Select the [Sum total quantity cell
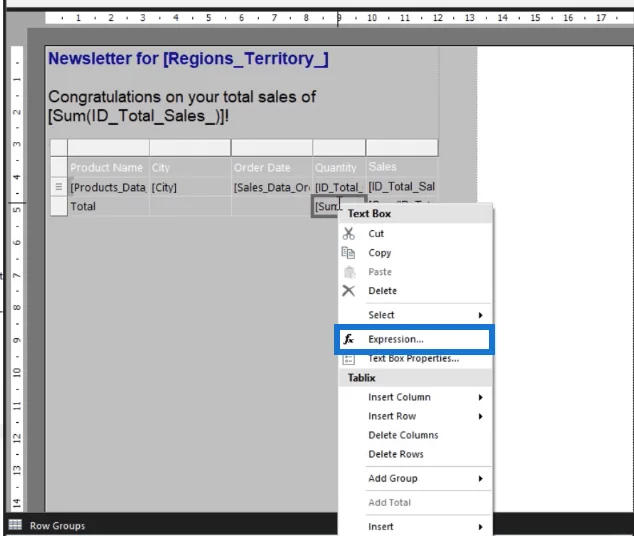The image size is (634, 536). [325, 207]
